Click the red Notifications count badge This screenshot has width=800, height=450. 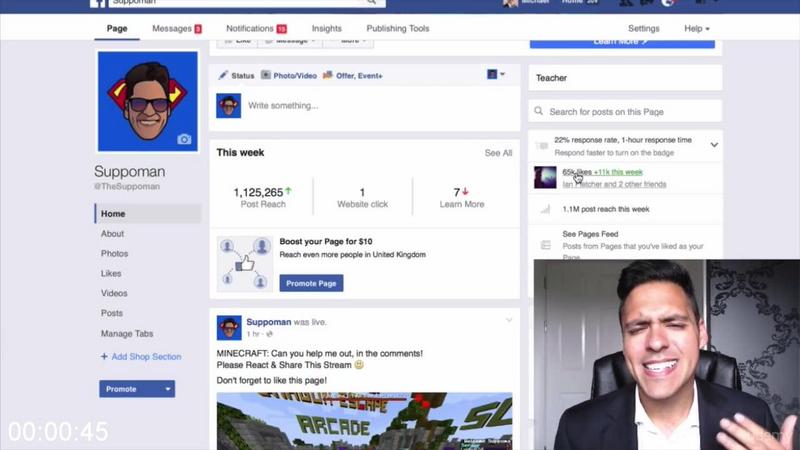tap(282, 29)
